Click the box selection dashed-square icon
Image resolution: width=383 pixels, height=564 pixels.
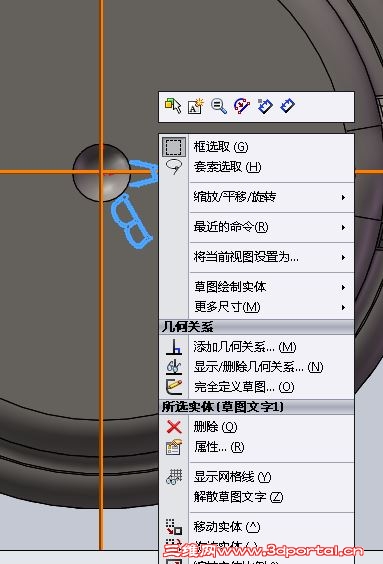pos(174,147)
